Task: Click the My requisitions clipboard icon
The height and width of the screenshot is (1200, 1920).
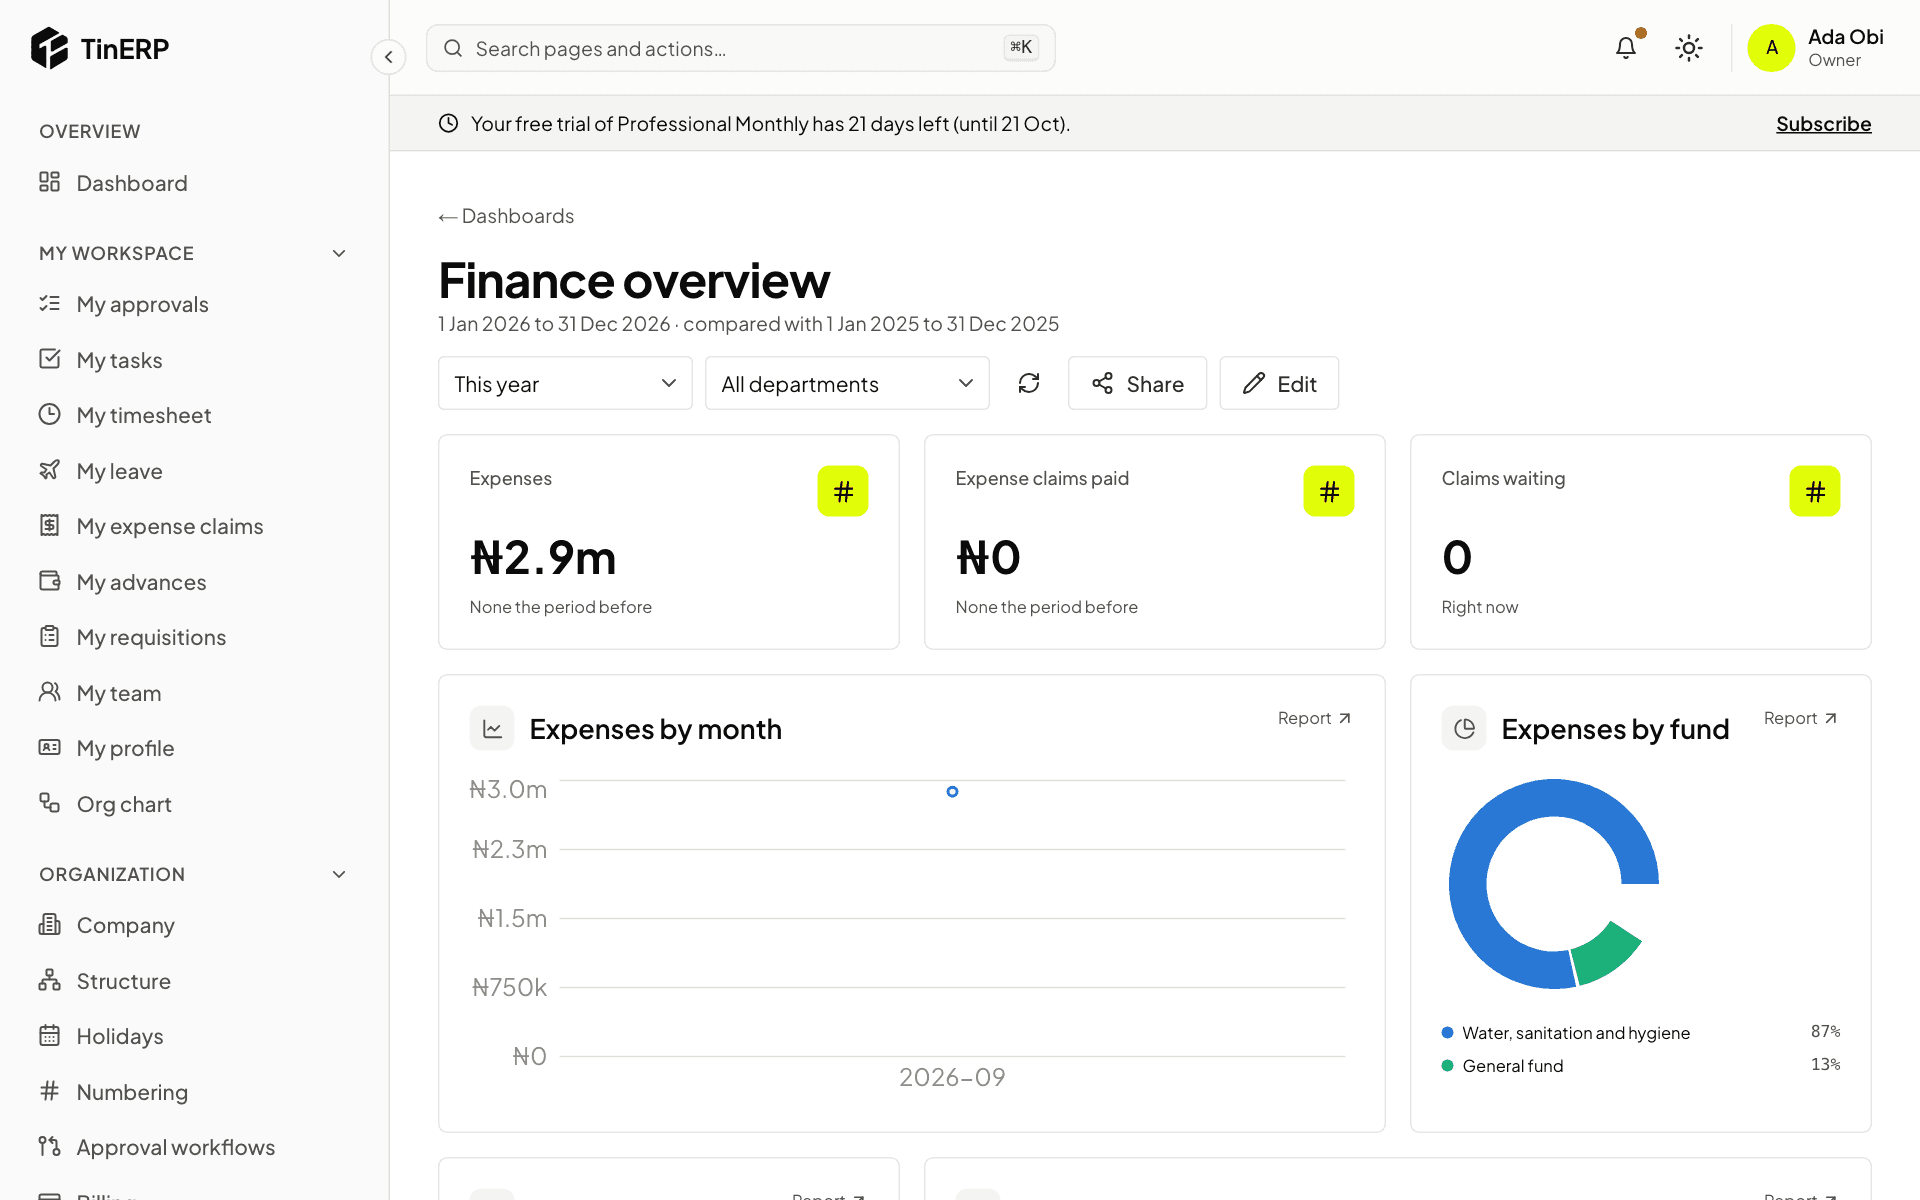Action: [49, 636]
